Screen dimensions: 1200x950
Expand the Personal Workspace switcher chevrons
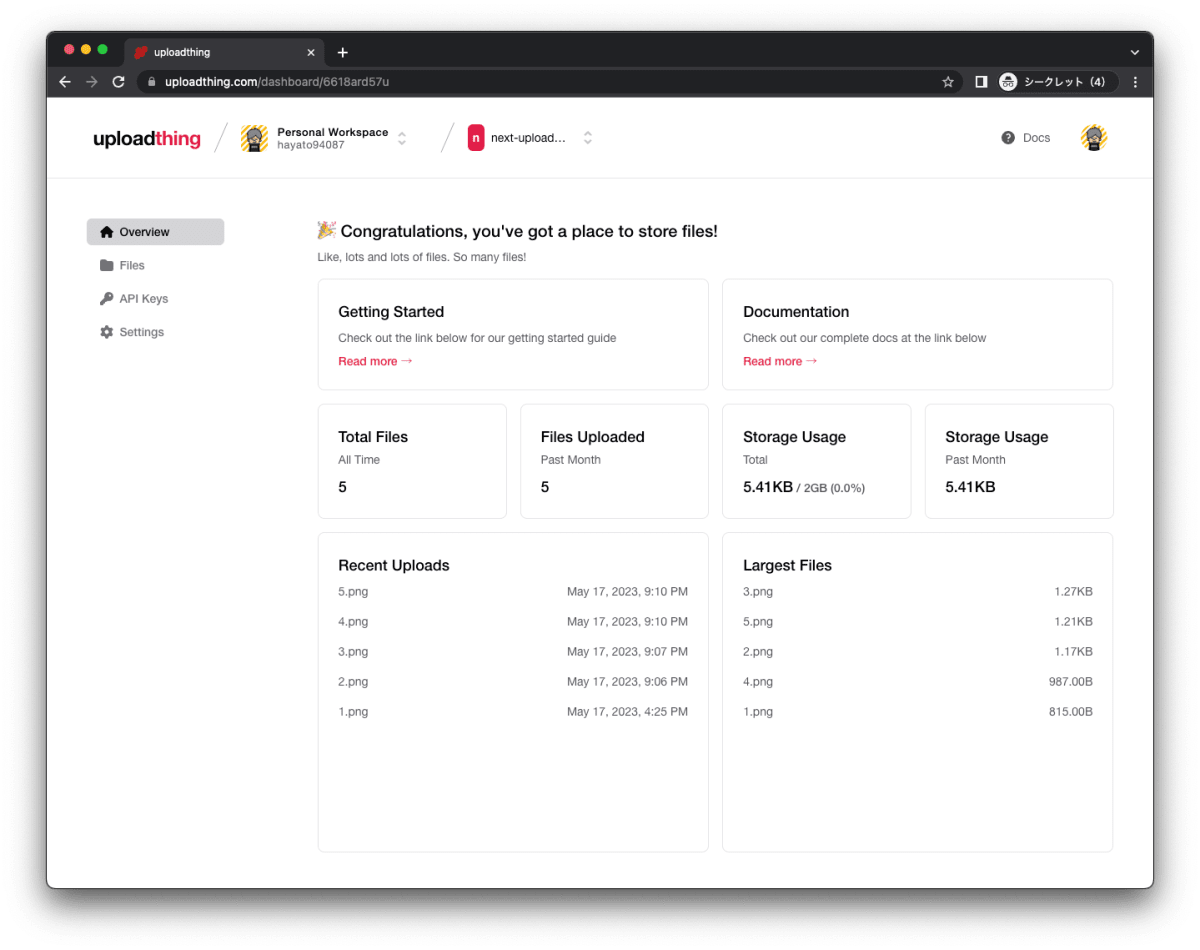point(401,137)
